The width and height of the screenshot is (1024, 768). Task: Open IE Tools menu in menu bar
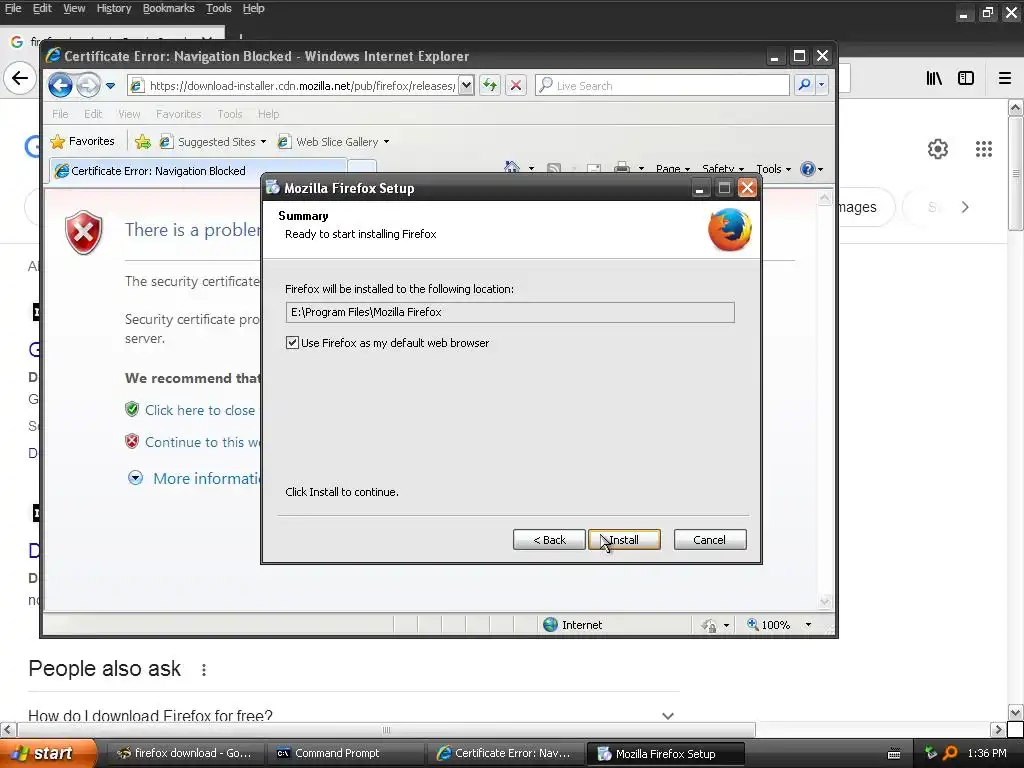(x=230, y=114)
